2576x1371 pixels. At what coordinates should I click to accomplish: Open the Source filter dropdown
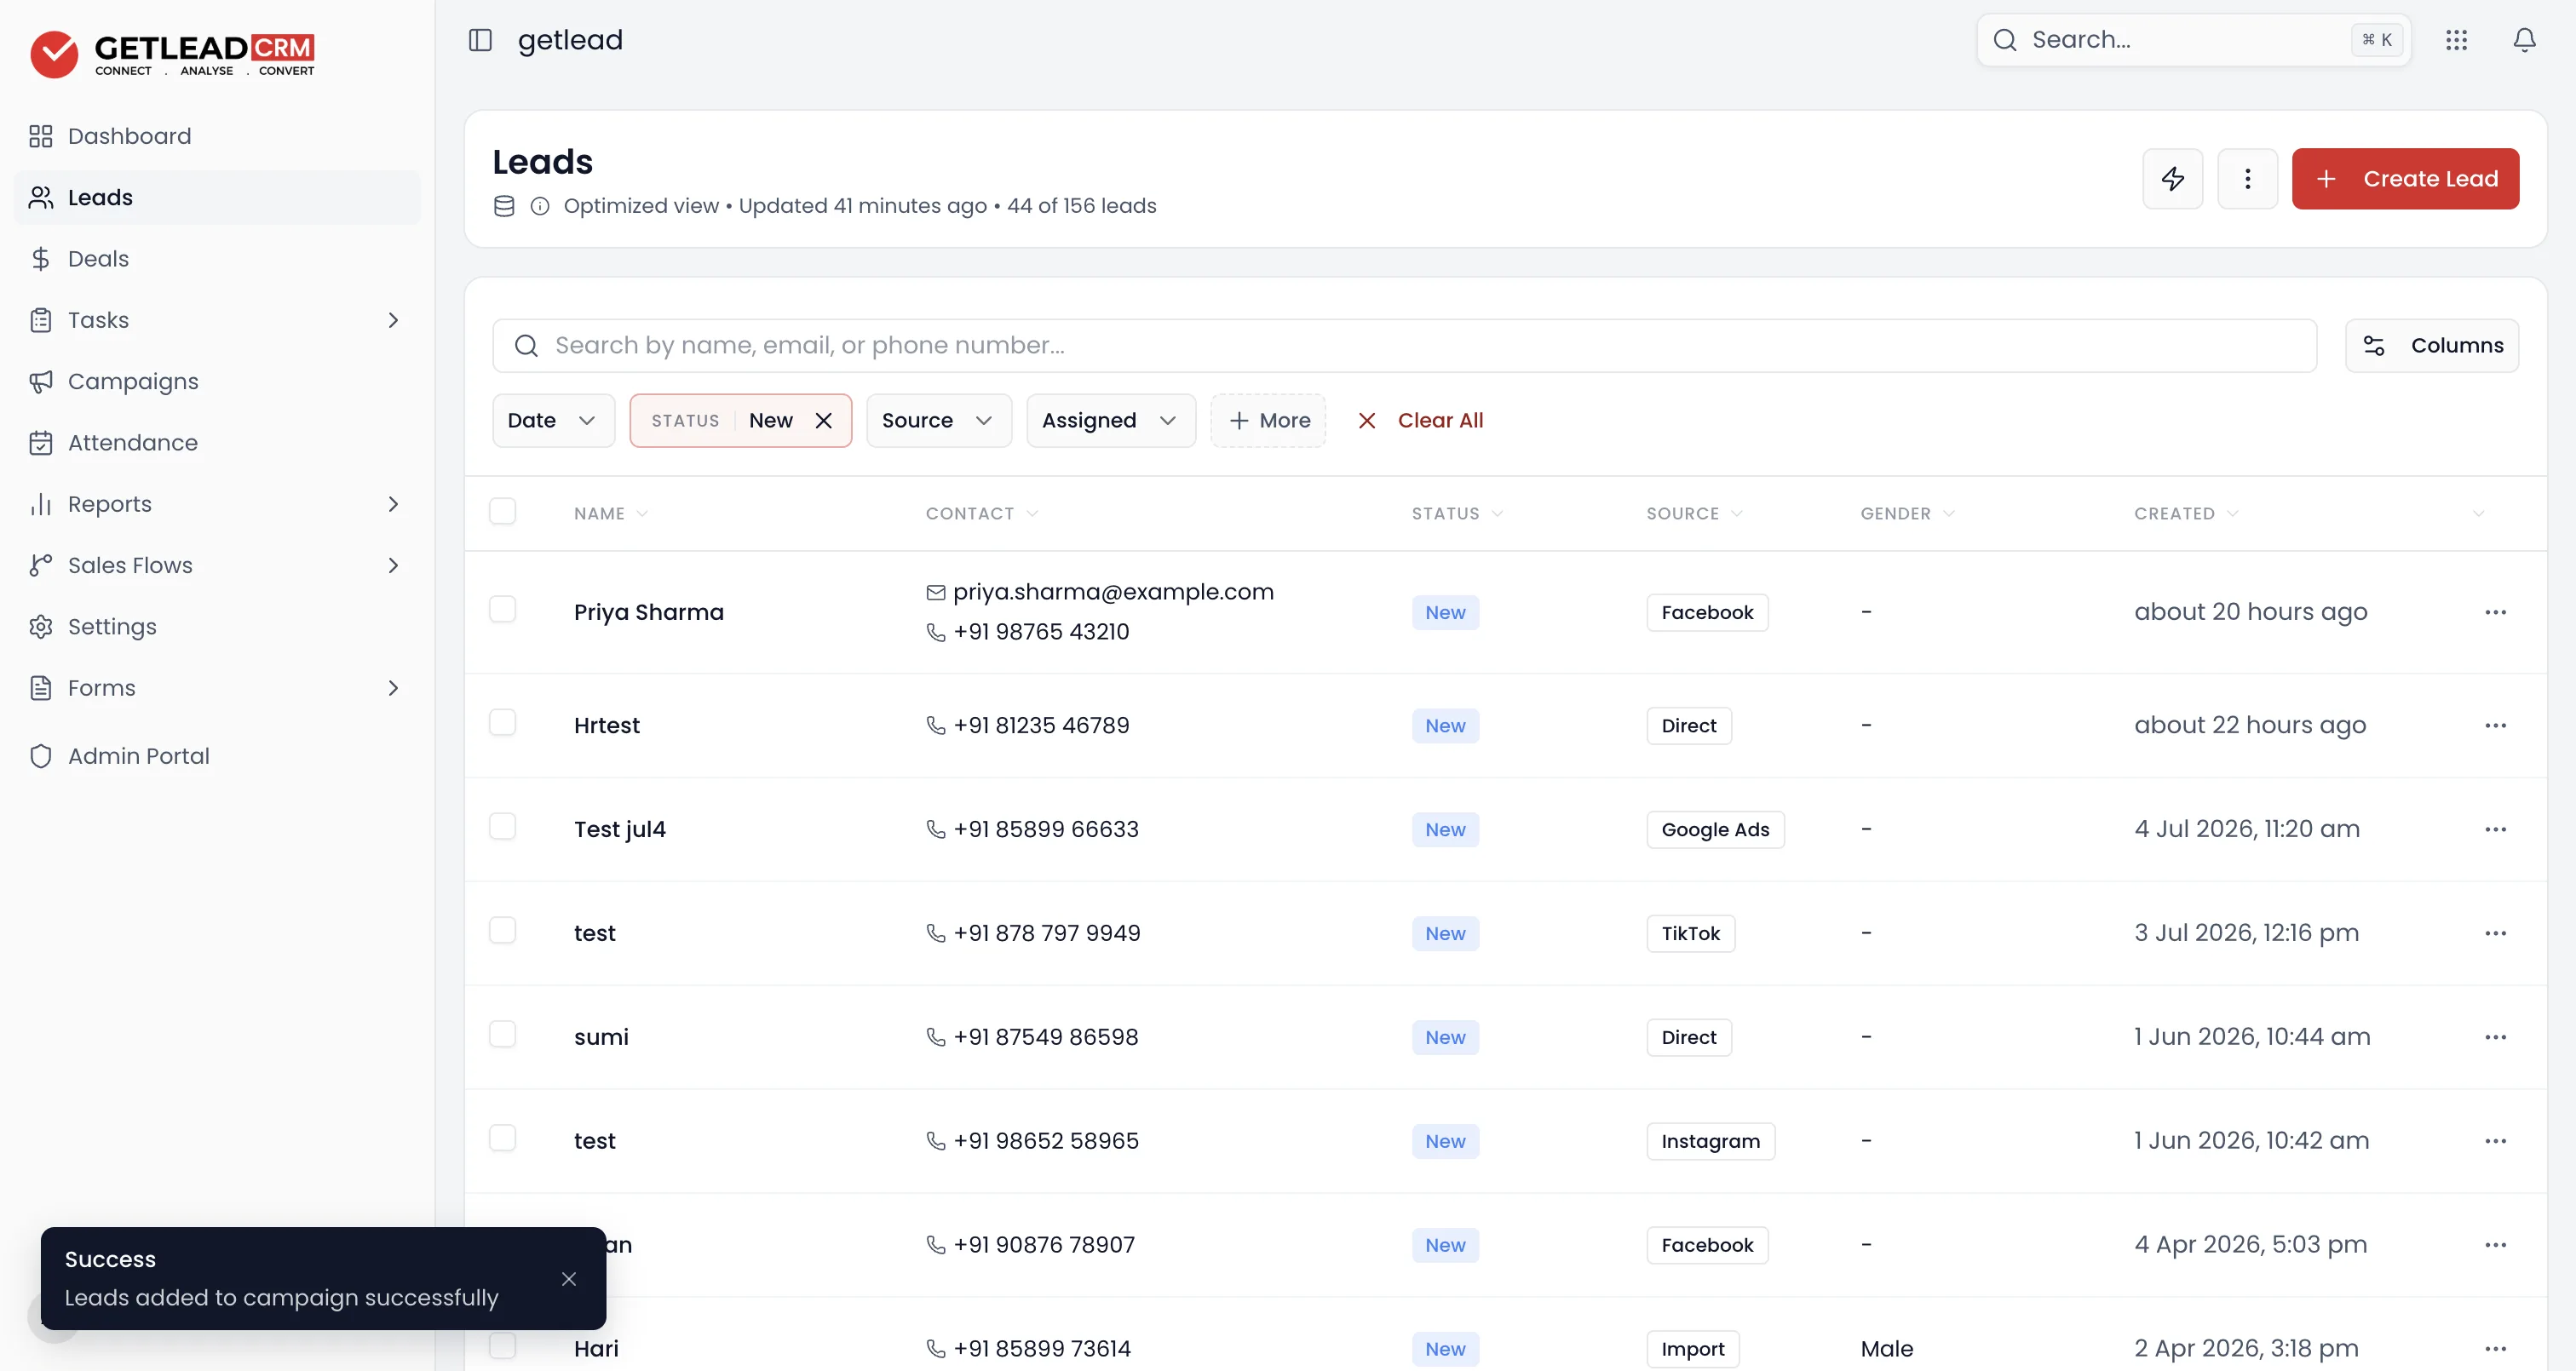point(939,421)
